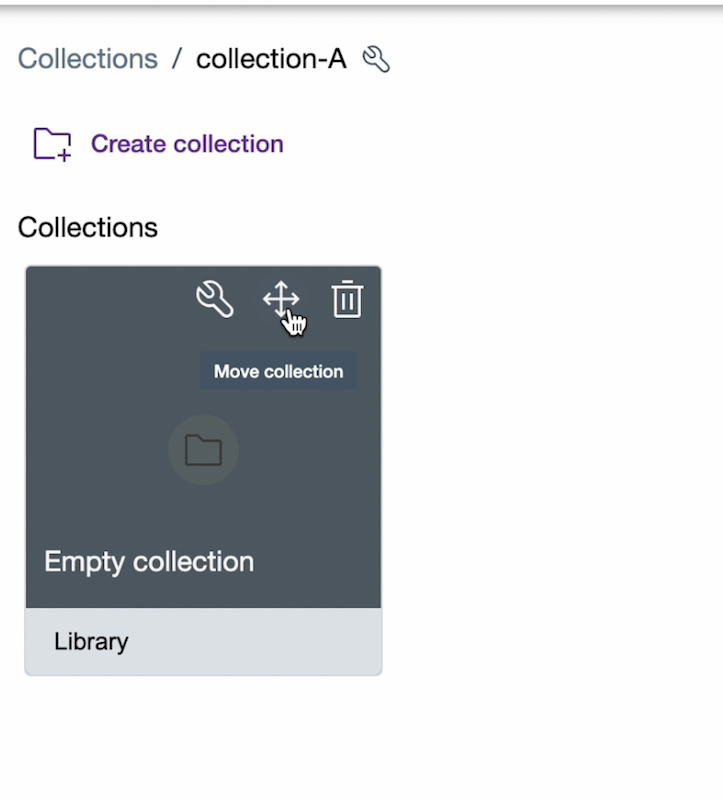The height and width of the screenshot is (800, 723).
Task: Open editing tools via the card's wrench icon
Action: pos(215,300)
